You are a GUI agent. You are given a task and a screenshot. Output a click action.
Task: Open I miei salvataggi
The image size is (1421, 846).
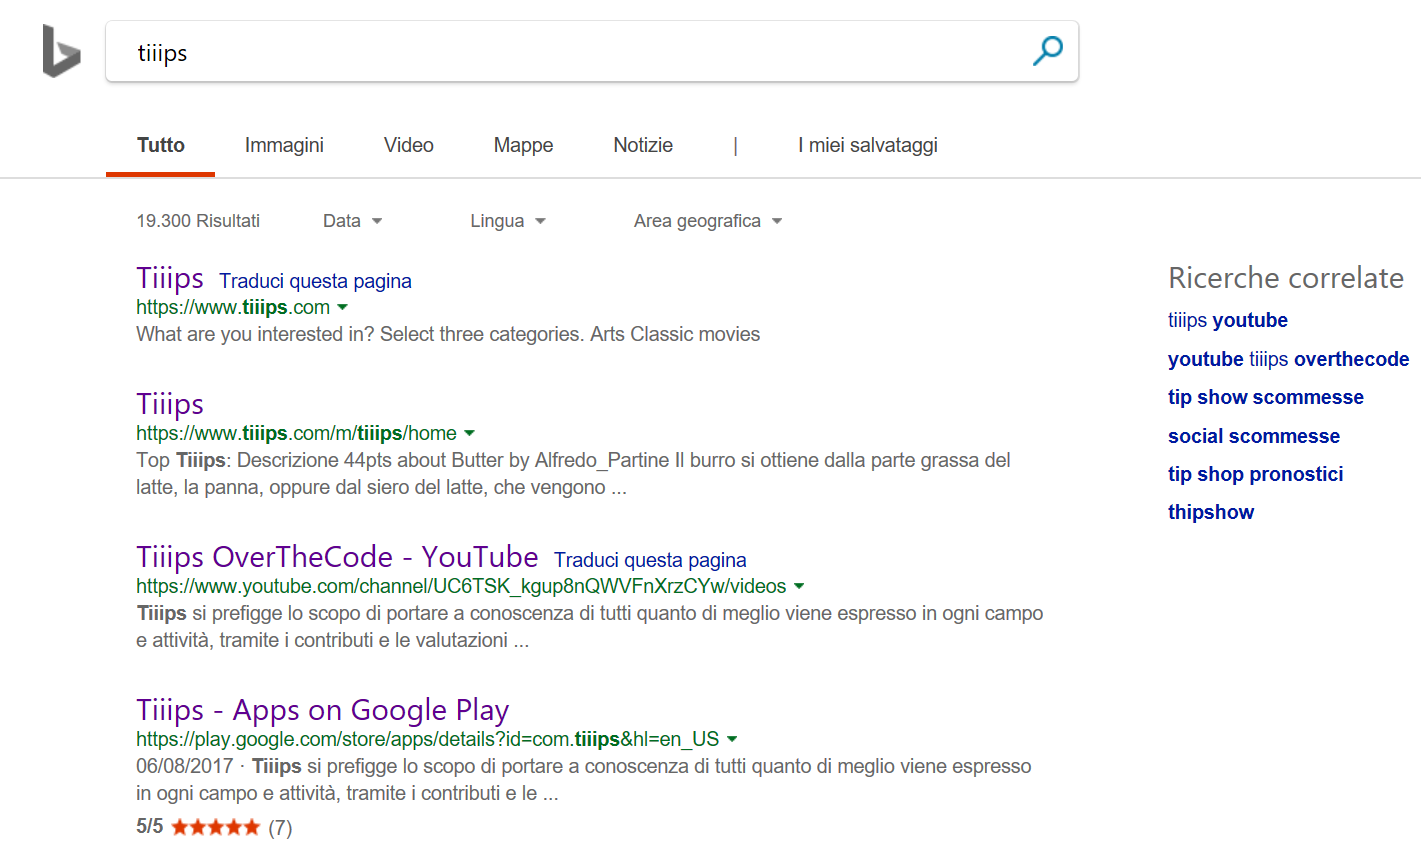click(x=867, y=145)
